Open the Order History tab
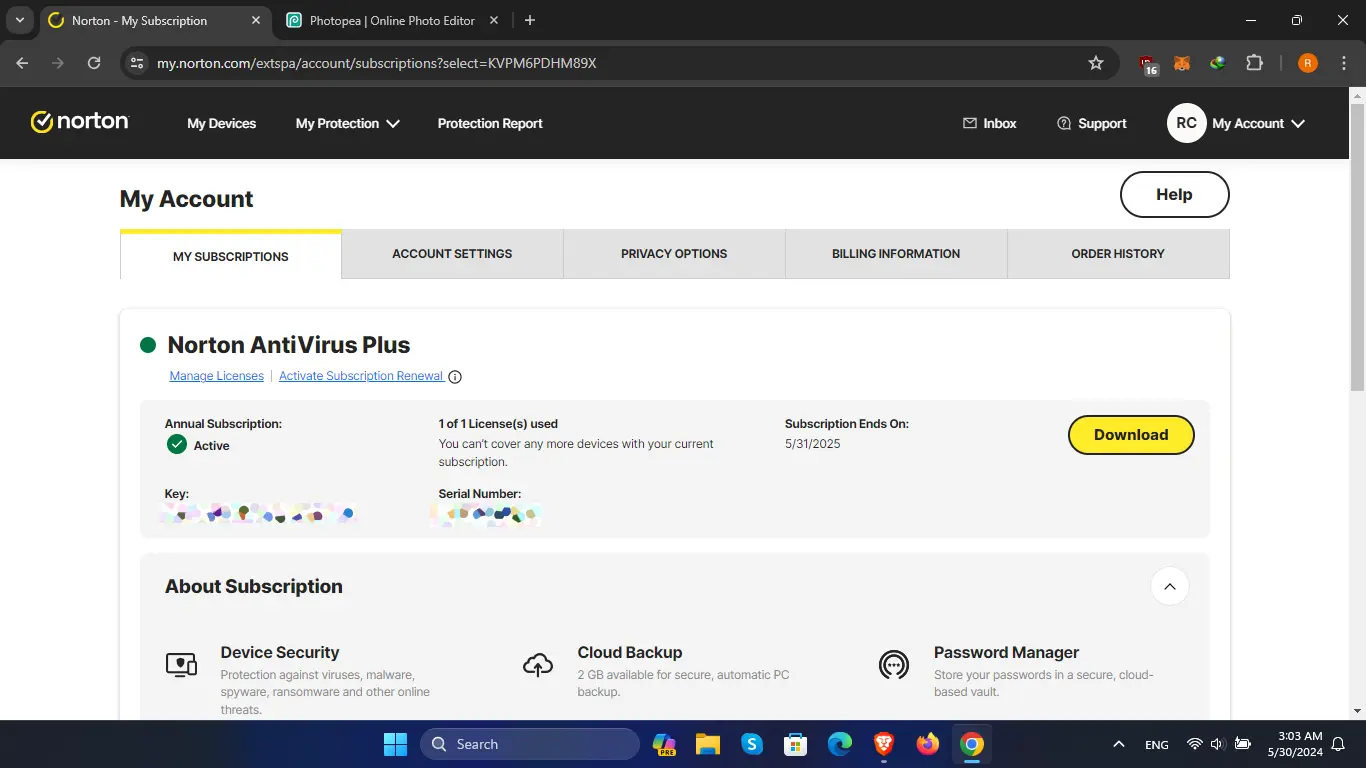Viewport: 1366px width, 768px height. point(1118,254)
